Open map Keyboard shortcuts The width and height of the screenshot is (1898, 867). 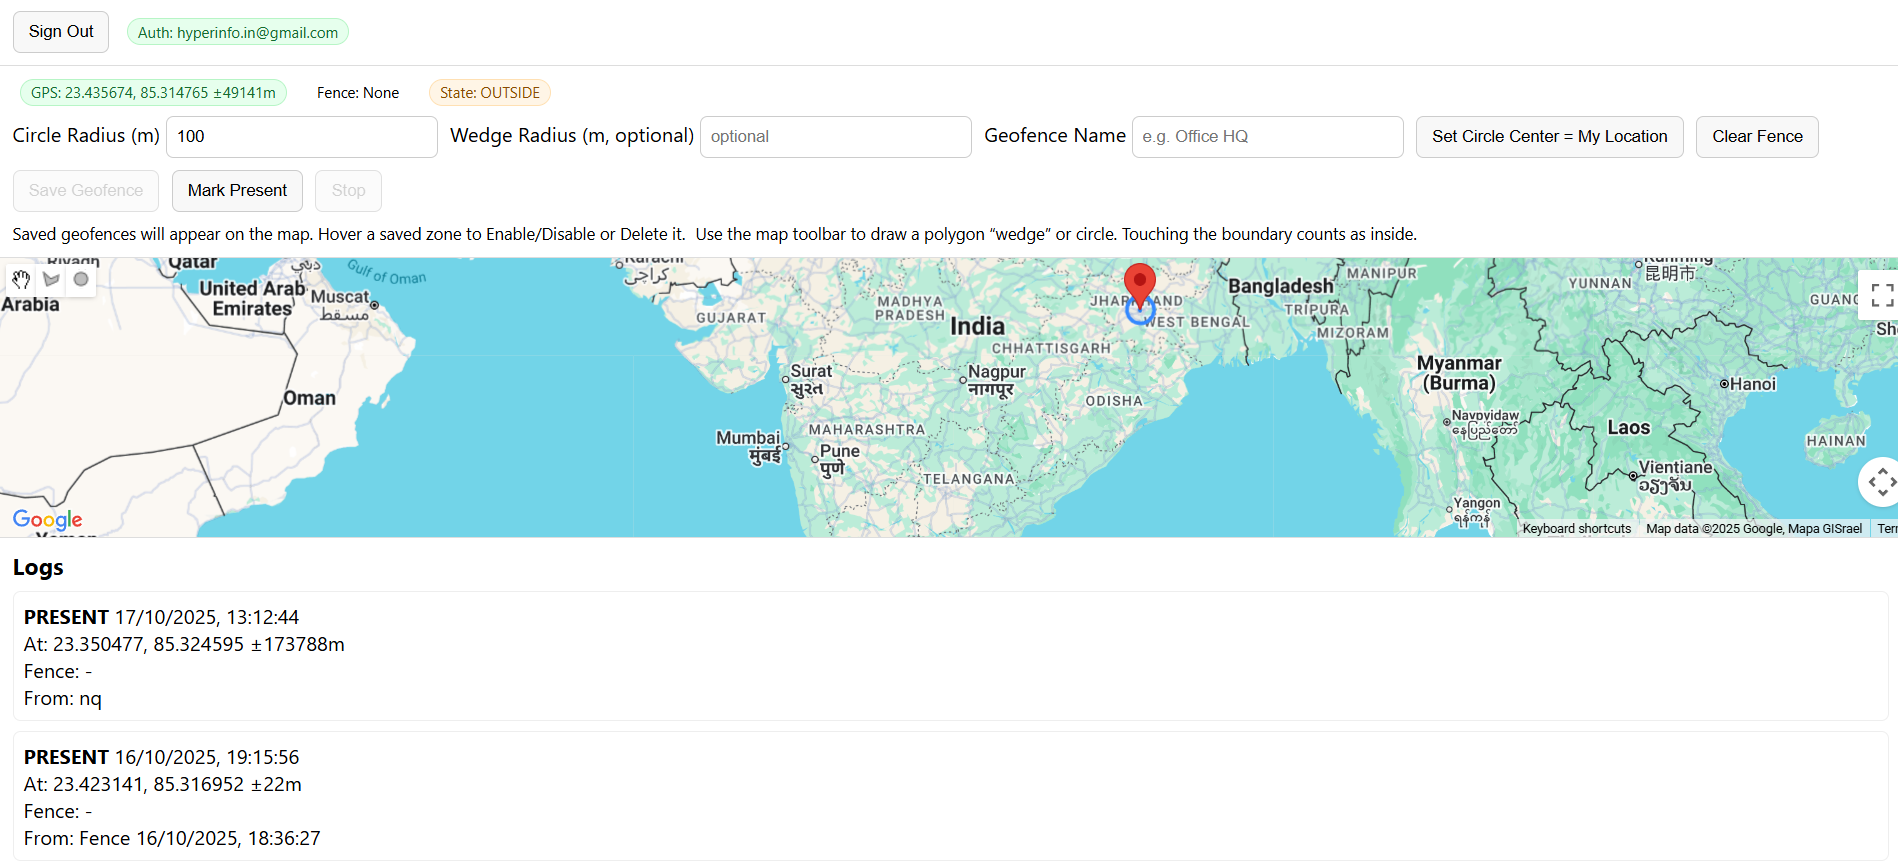[1576, 529]
